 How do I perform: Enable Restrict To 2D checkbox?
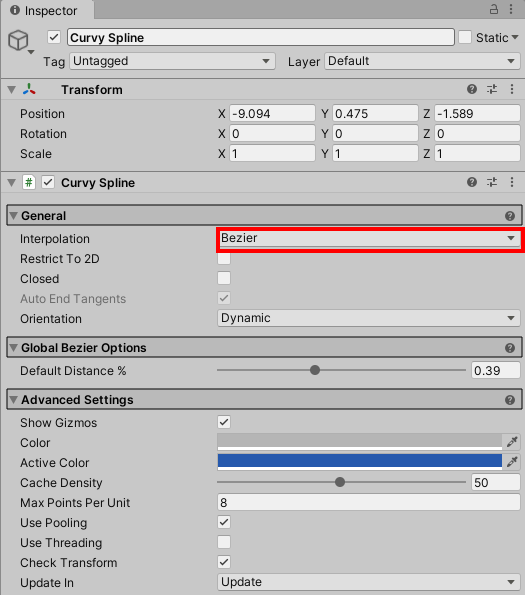click(224, 258)
